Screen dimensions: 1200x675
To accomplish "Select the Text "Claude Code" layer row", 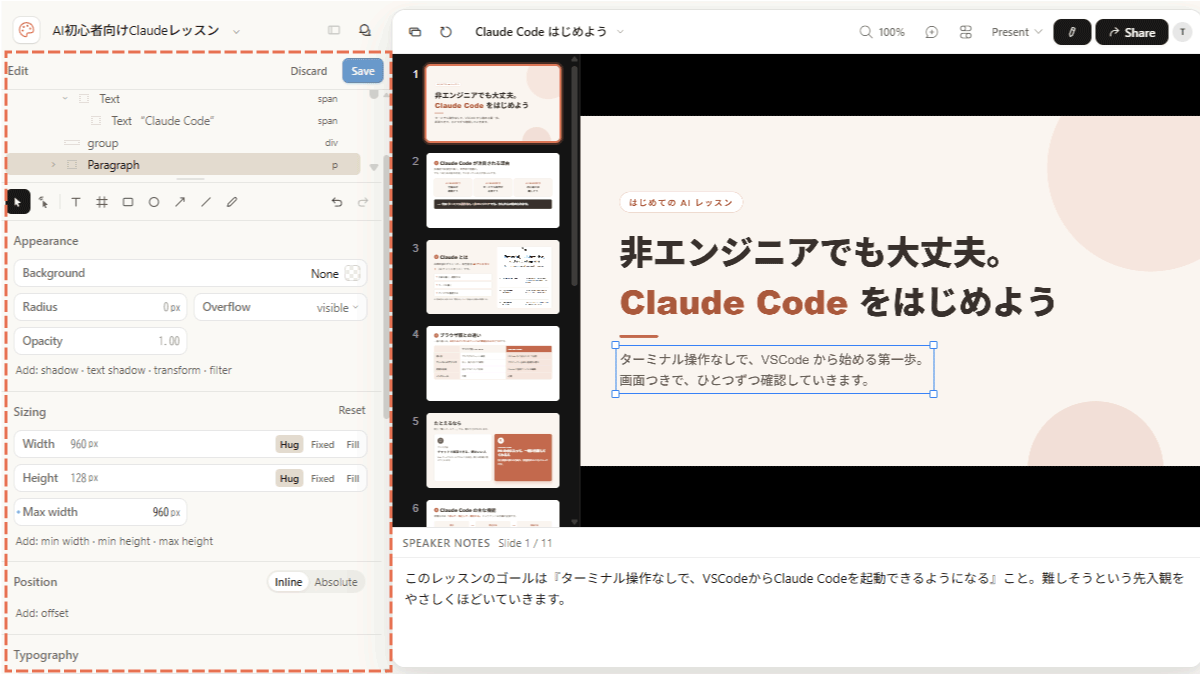I will coord(185,121).
